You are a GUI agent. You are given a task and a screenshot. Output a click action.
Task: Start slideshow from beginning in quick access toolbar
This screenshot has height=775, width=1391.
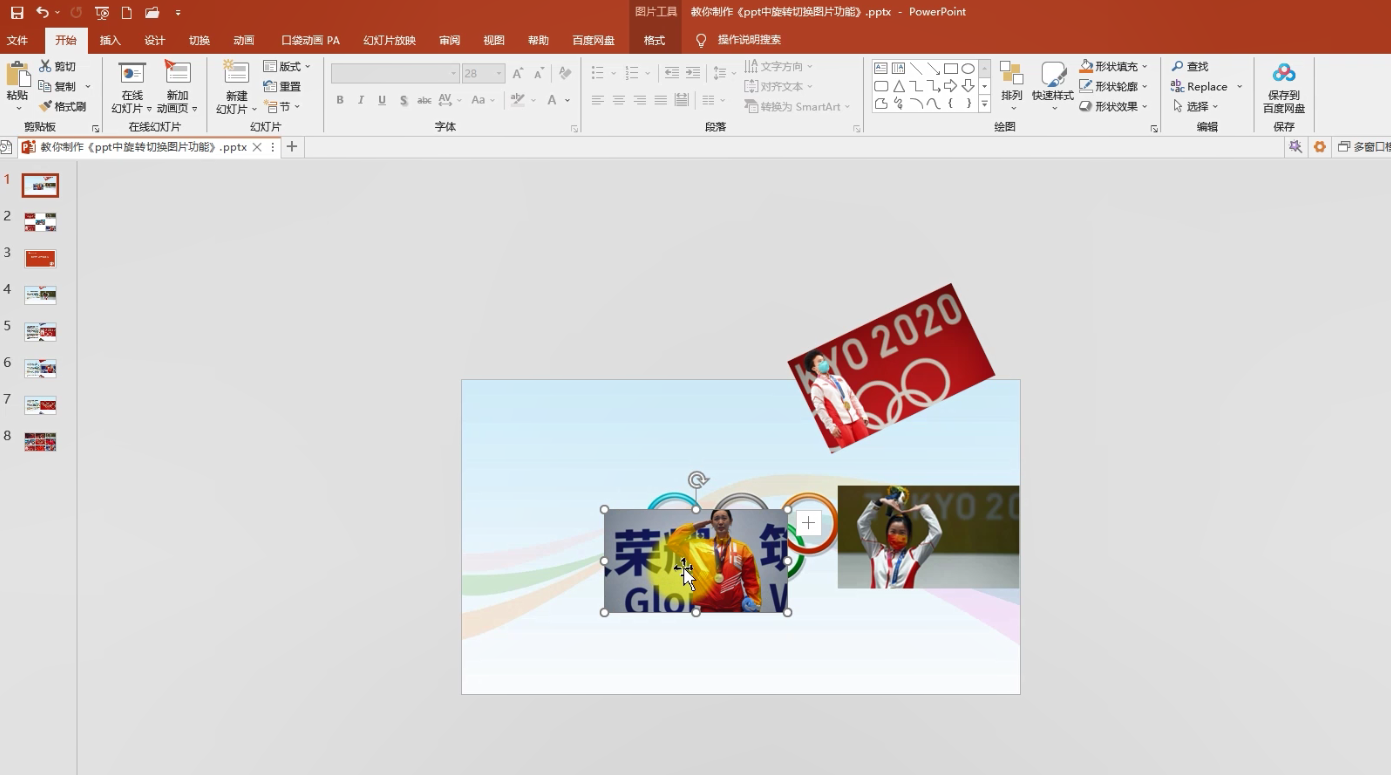(101, 12)
